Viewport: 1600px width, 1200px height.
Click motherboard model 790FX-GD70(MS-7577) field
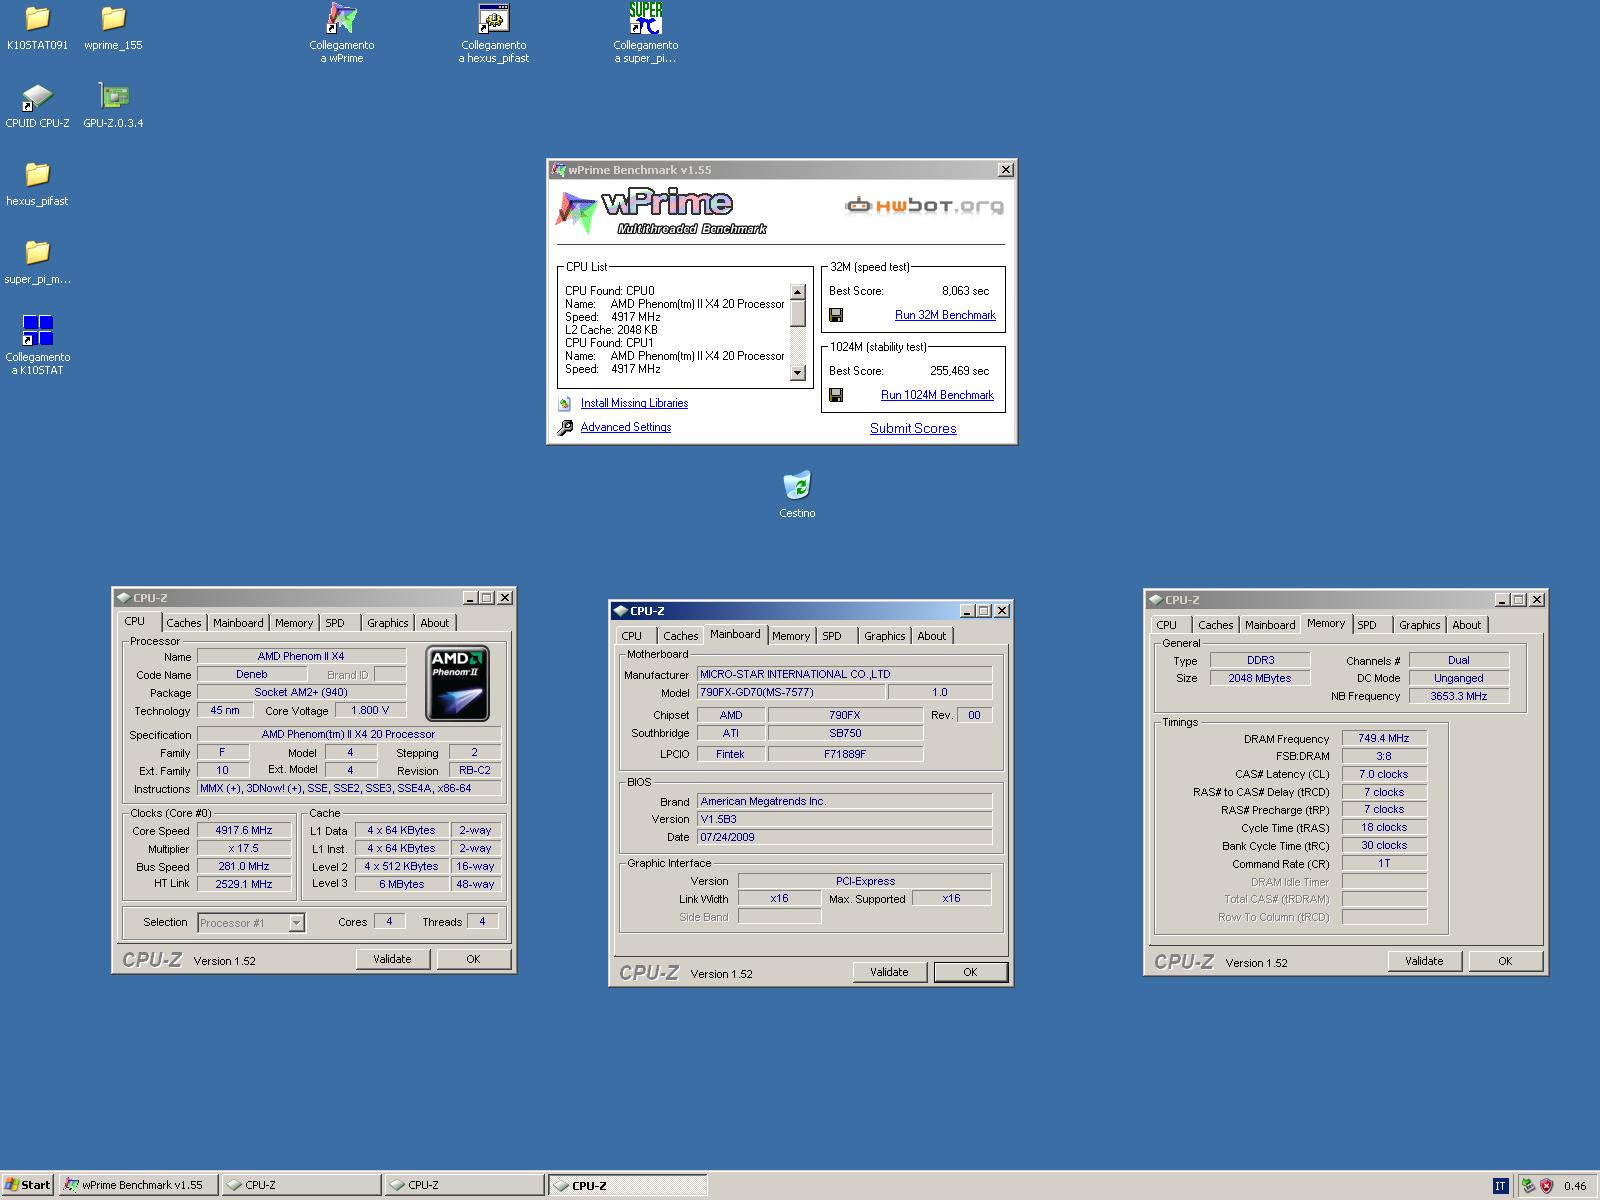pyautogui.click(x=790, y=693)
